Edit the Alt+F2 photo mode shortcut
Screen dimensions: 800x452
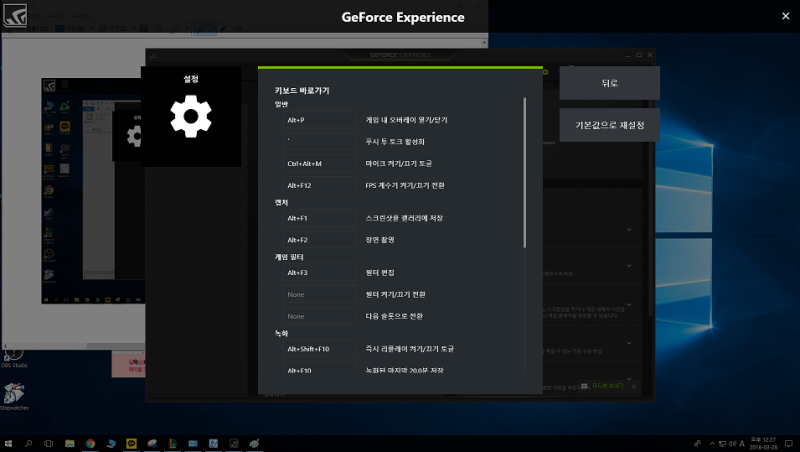coord(319,240)
